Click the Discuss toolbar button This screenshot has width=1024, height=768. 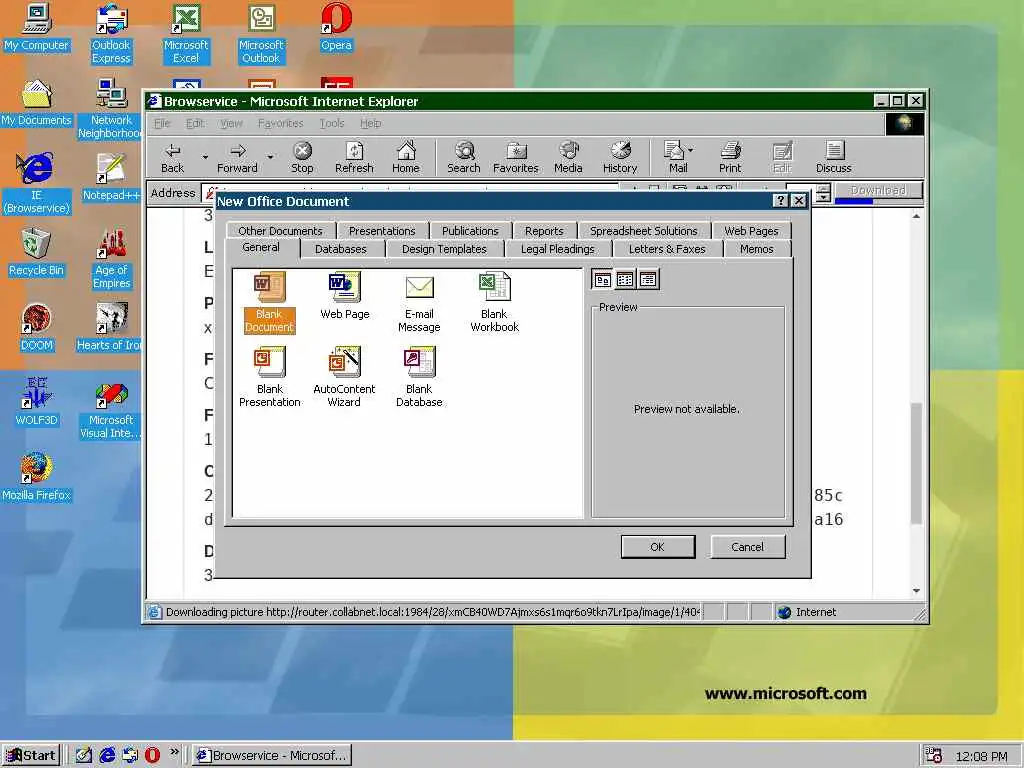click(x=833, y=158)
